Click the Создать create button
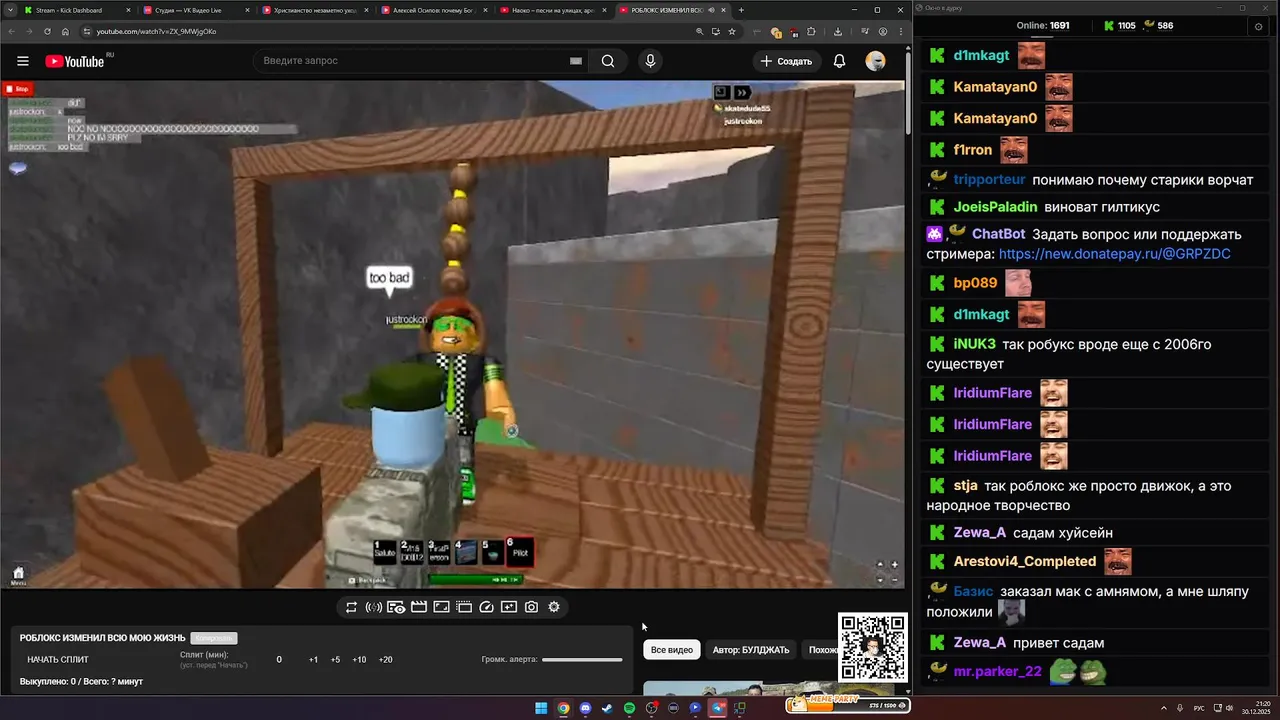Screen dimensions: 1280x720 click(786, 61)
